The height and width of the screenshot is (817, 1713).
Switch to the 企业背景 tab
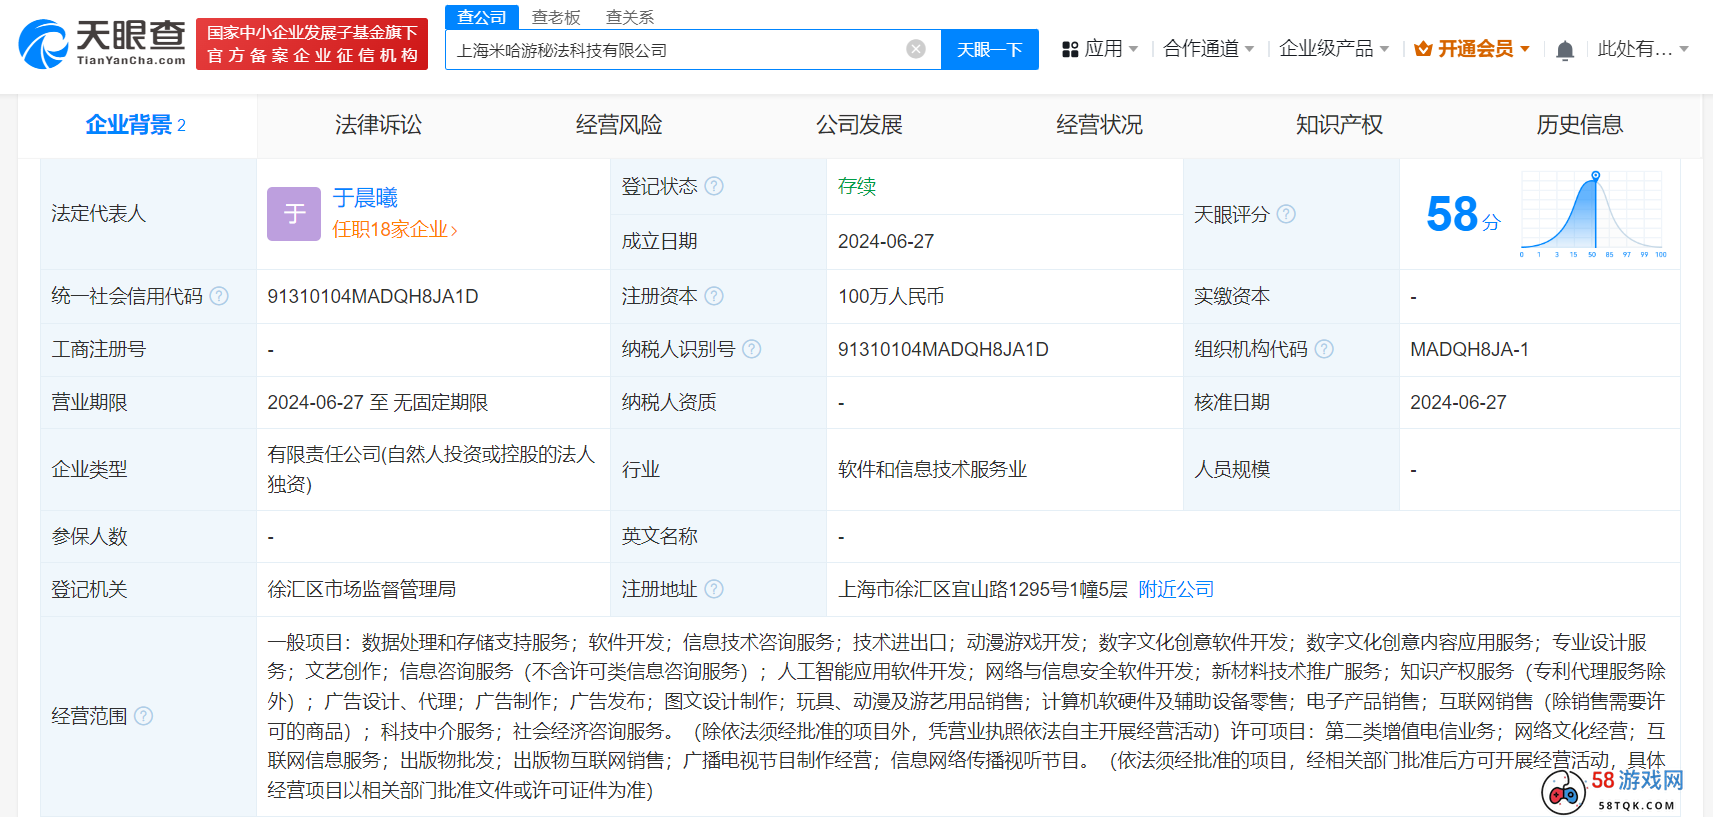pos(137,125)
